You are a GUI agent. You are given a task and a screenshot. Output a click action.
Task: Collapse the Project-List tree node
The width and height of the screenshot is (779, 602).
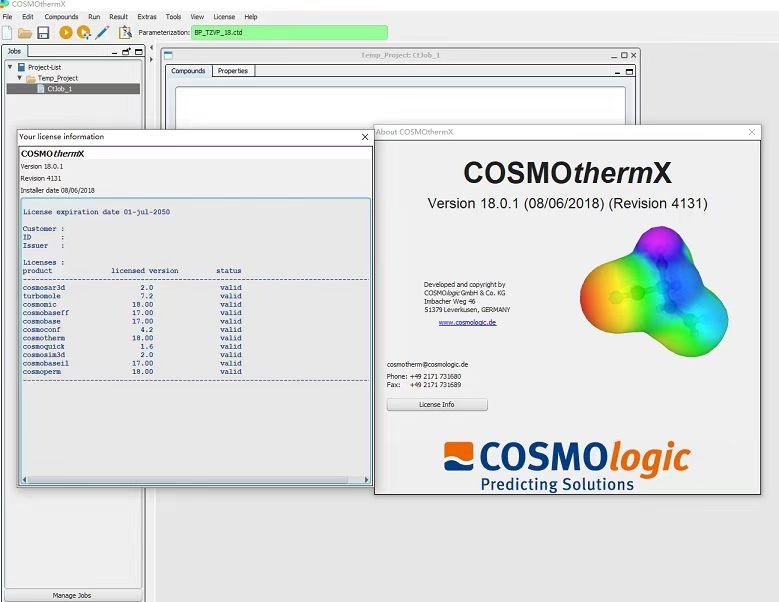click(10, 67)
